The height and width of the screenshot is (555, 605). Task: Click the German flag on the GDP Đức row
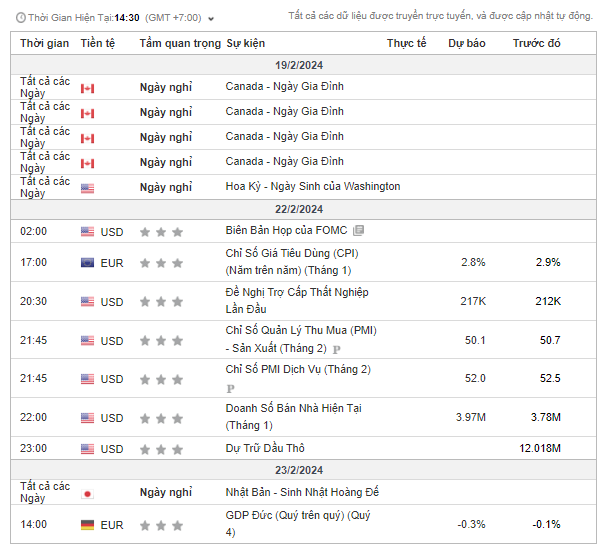87,525
